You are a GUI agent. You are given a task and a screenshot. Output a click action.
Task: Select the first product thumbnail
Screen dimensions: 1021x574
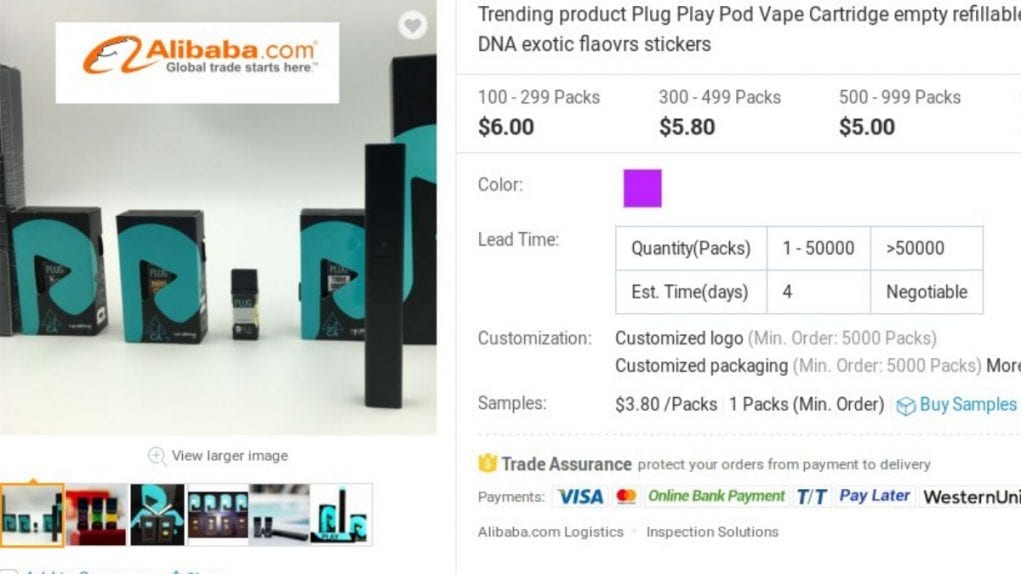32,514
